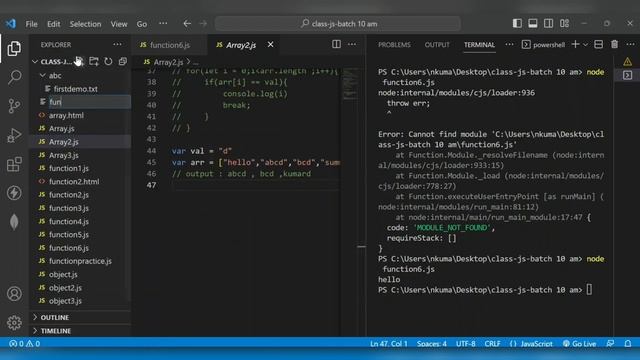Open notifications bell in status bar
This screenshot has width=640, height=360.
628,344
